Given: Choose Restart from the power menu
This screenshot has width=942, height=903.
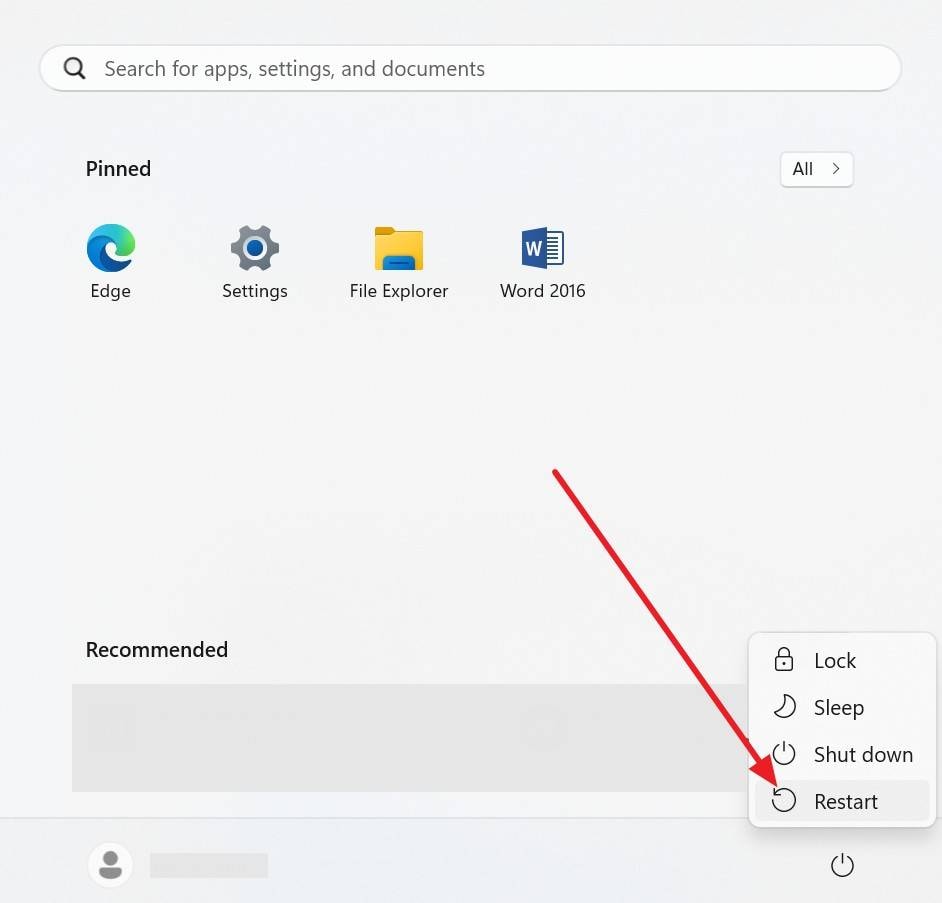Looking at the screenshot, I should point(842,800).
